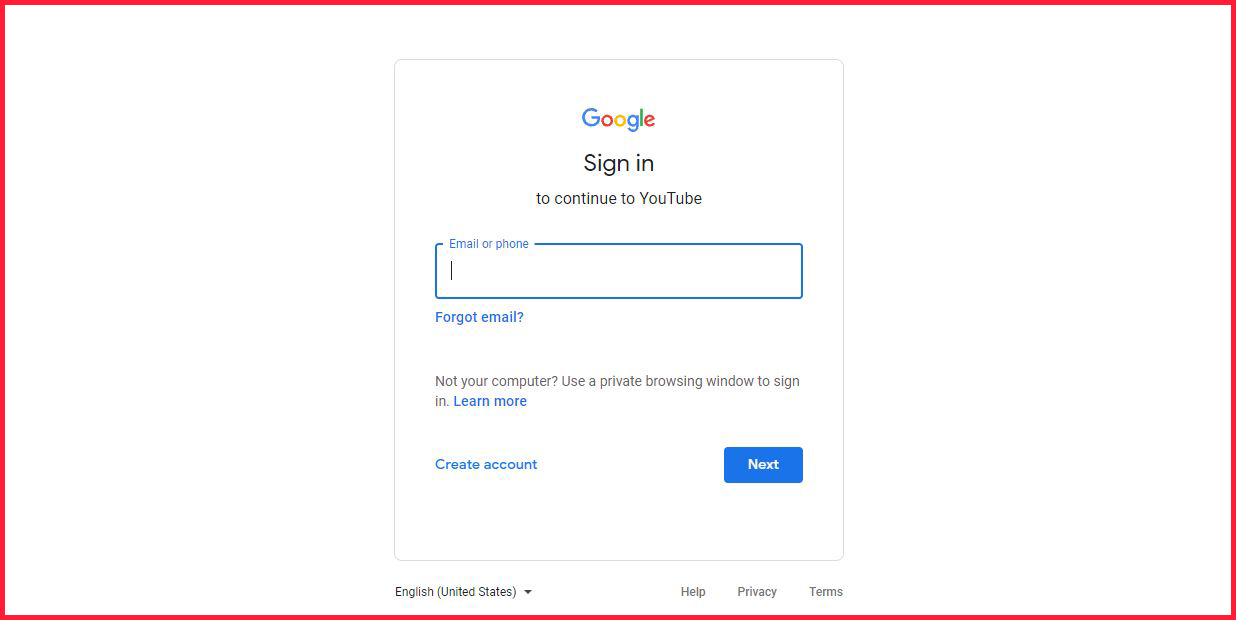Focus the Email or phone input field
This screenshot has height=620, width=1236.
[618, 271]
